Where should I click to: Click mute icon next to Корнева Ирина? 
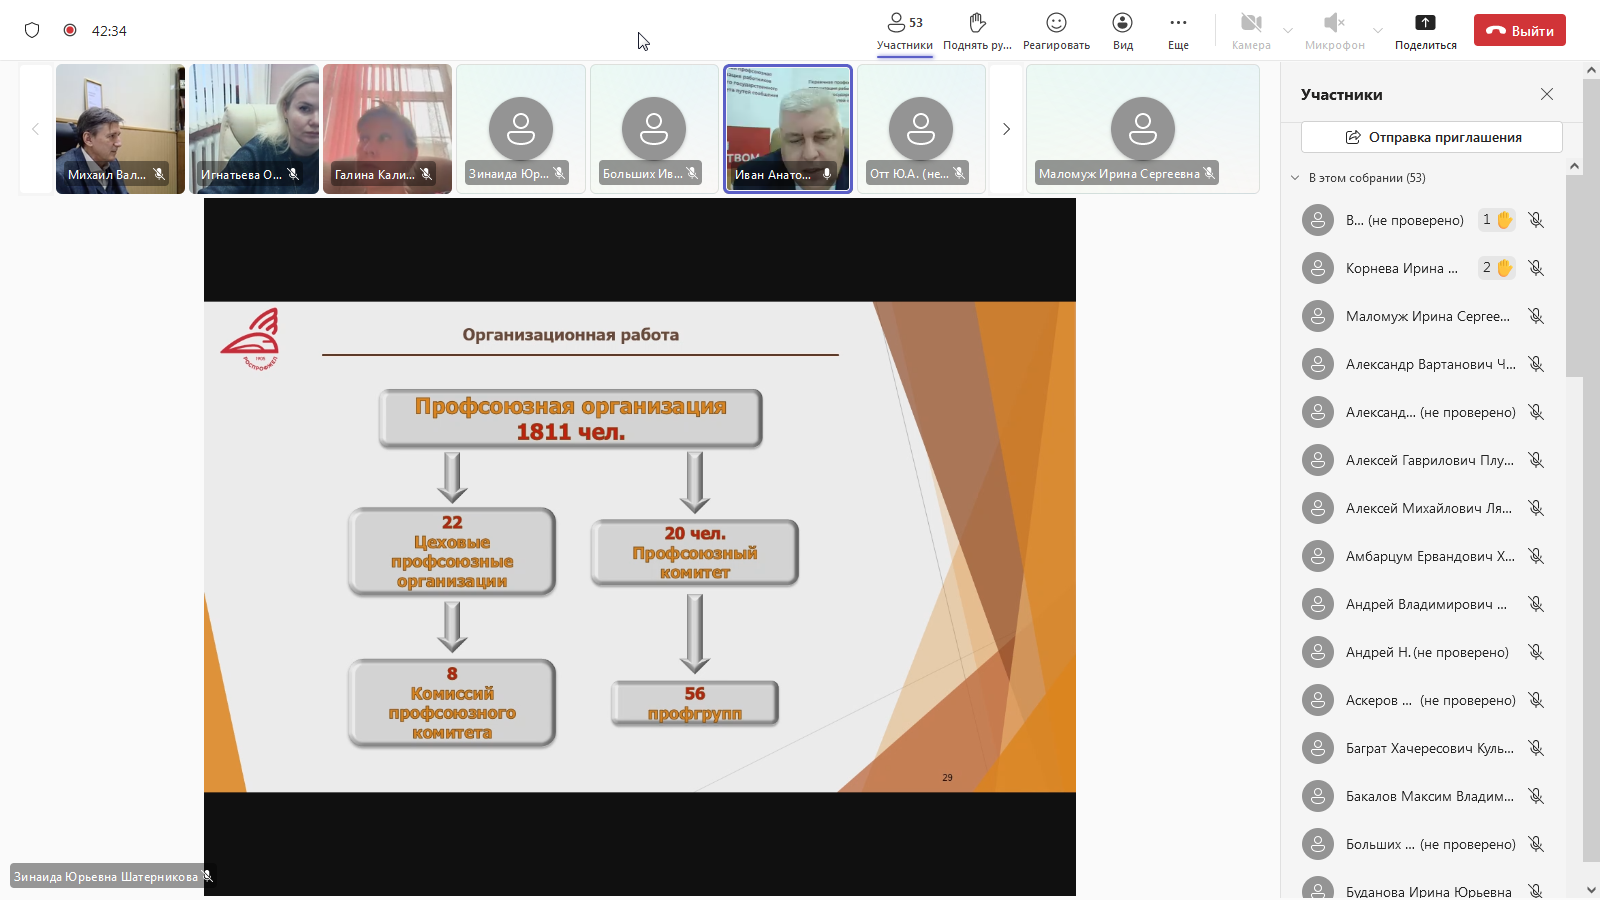[1536, 268]
